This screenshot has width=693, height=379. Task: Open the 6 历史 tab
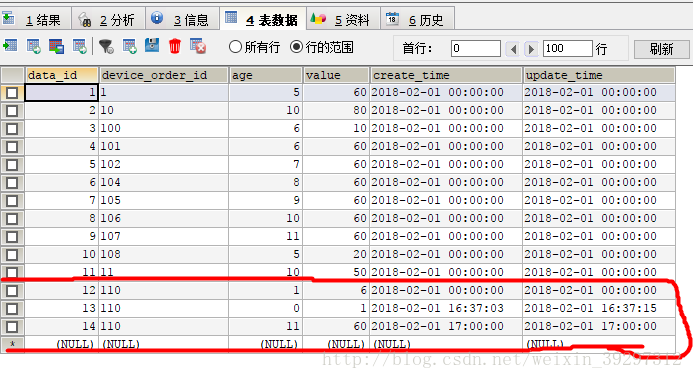tap(417, 19)
